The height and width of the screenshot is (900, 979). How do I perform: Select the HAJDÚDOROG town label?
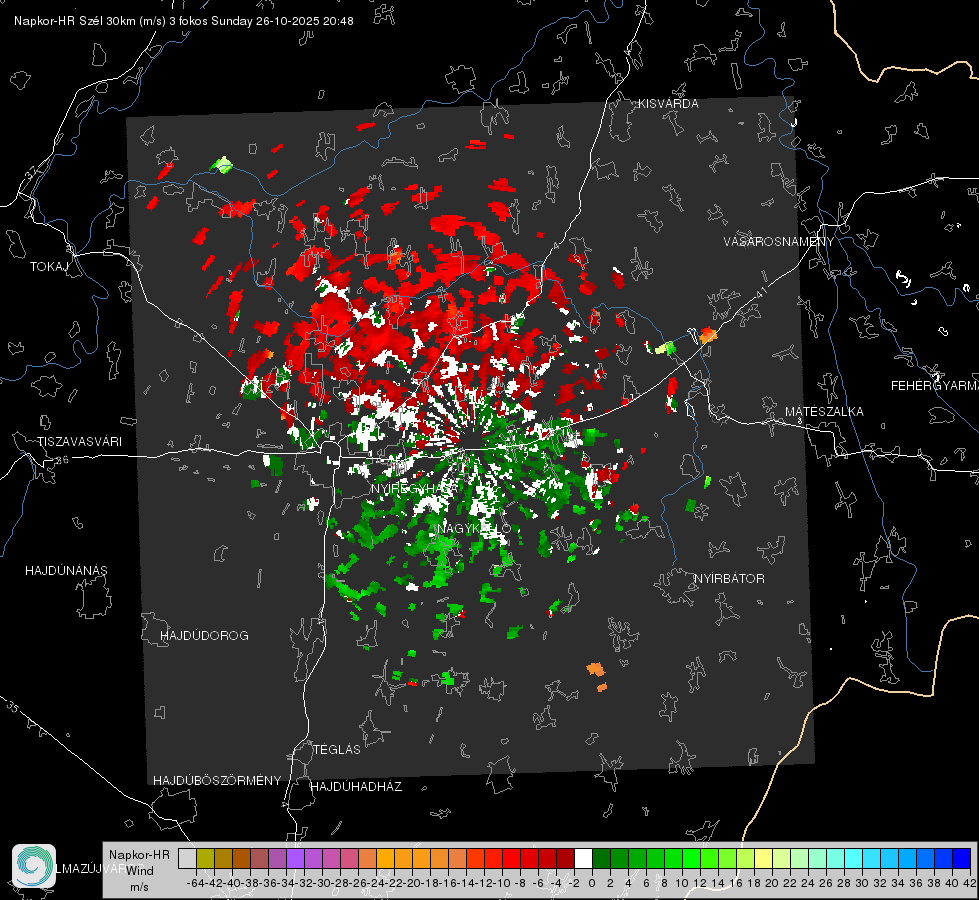pyautogui.click(x=204, y=636)
